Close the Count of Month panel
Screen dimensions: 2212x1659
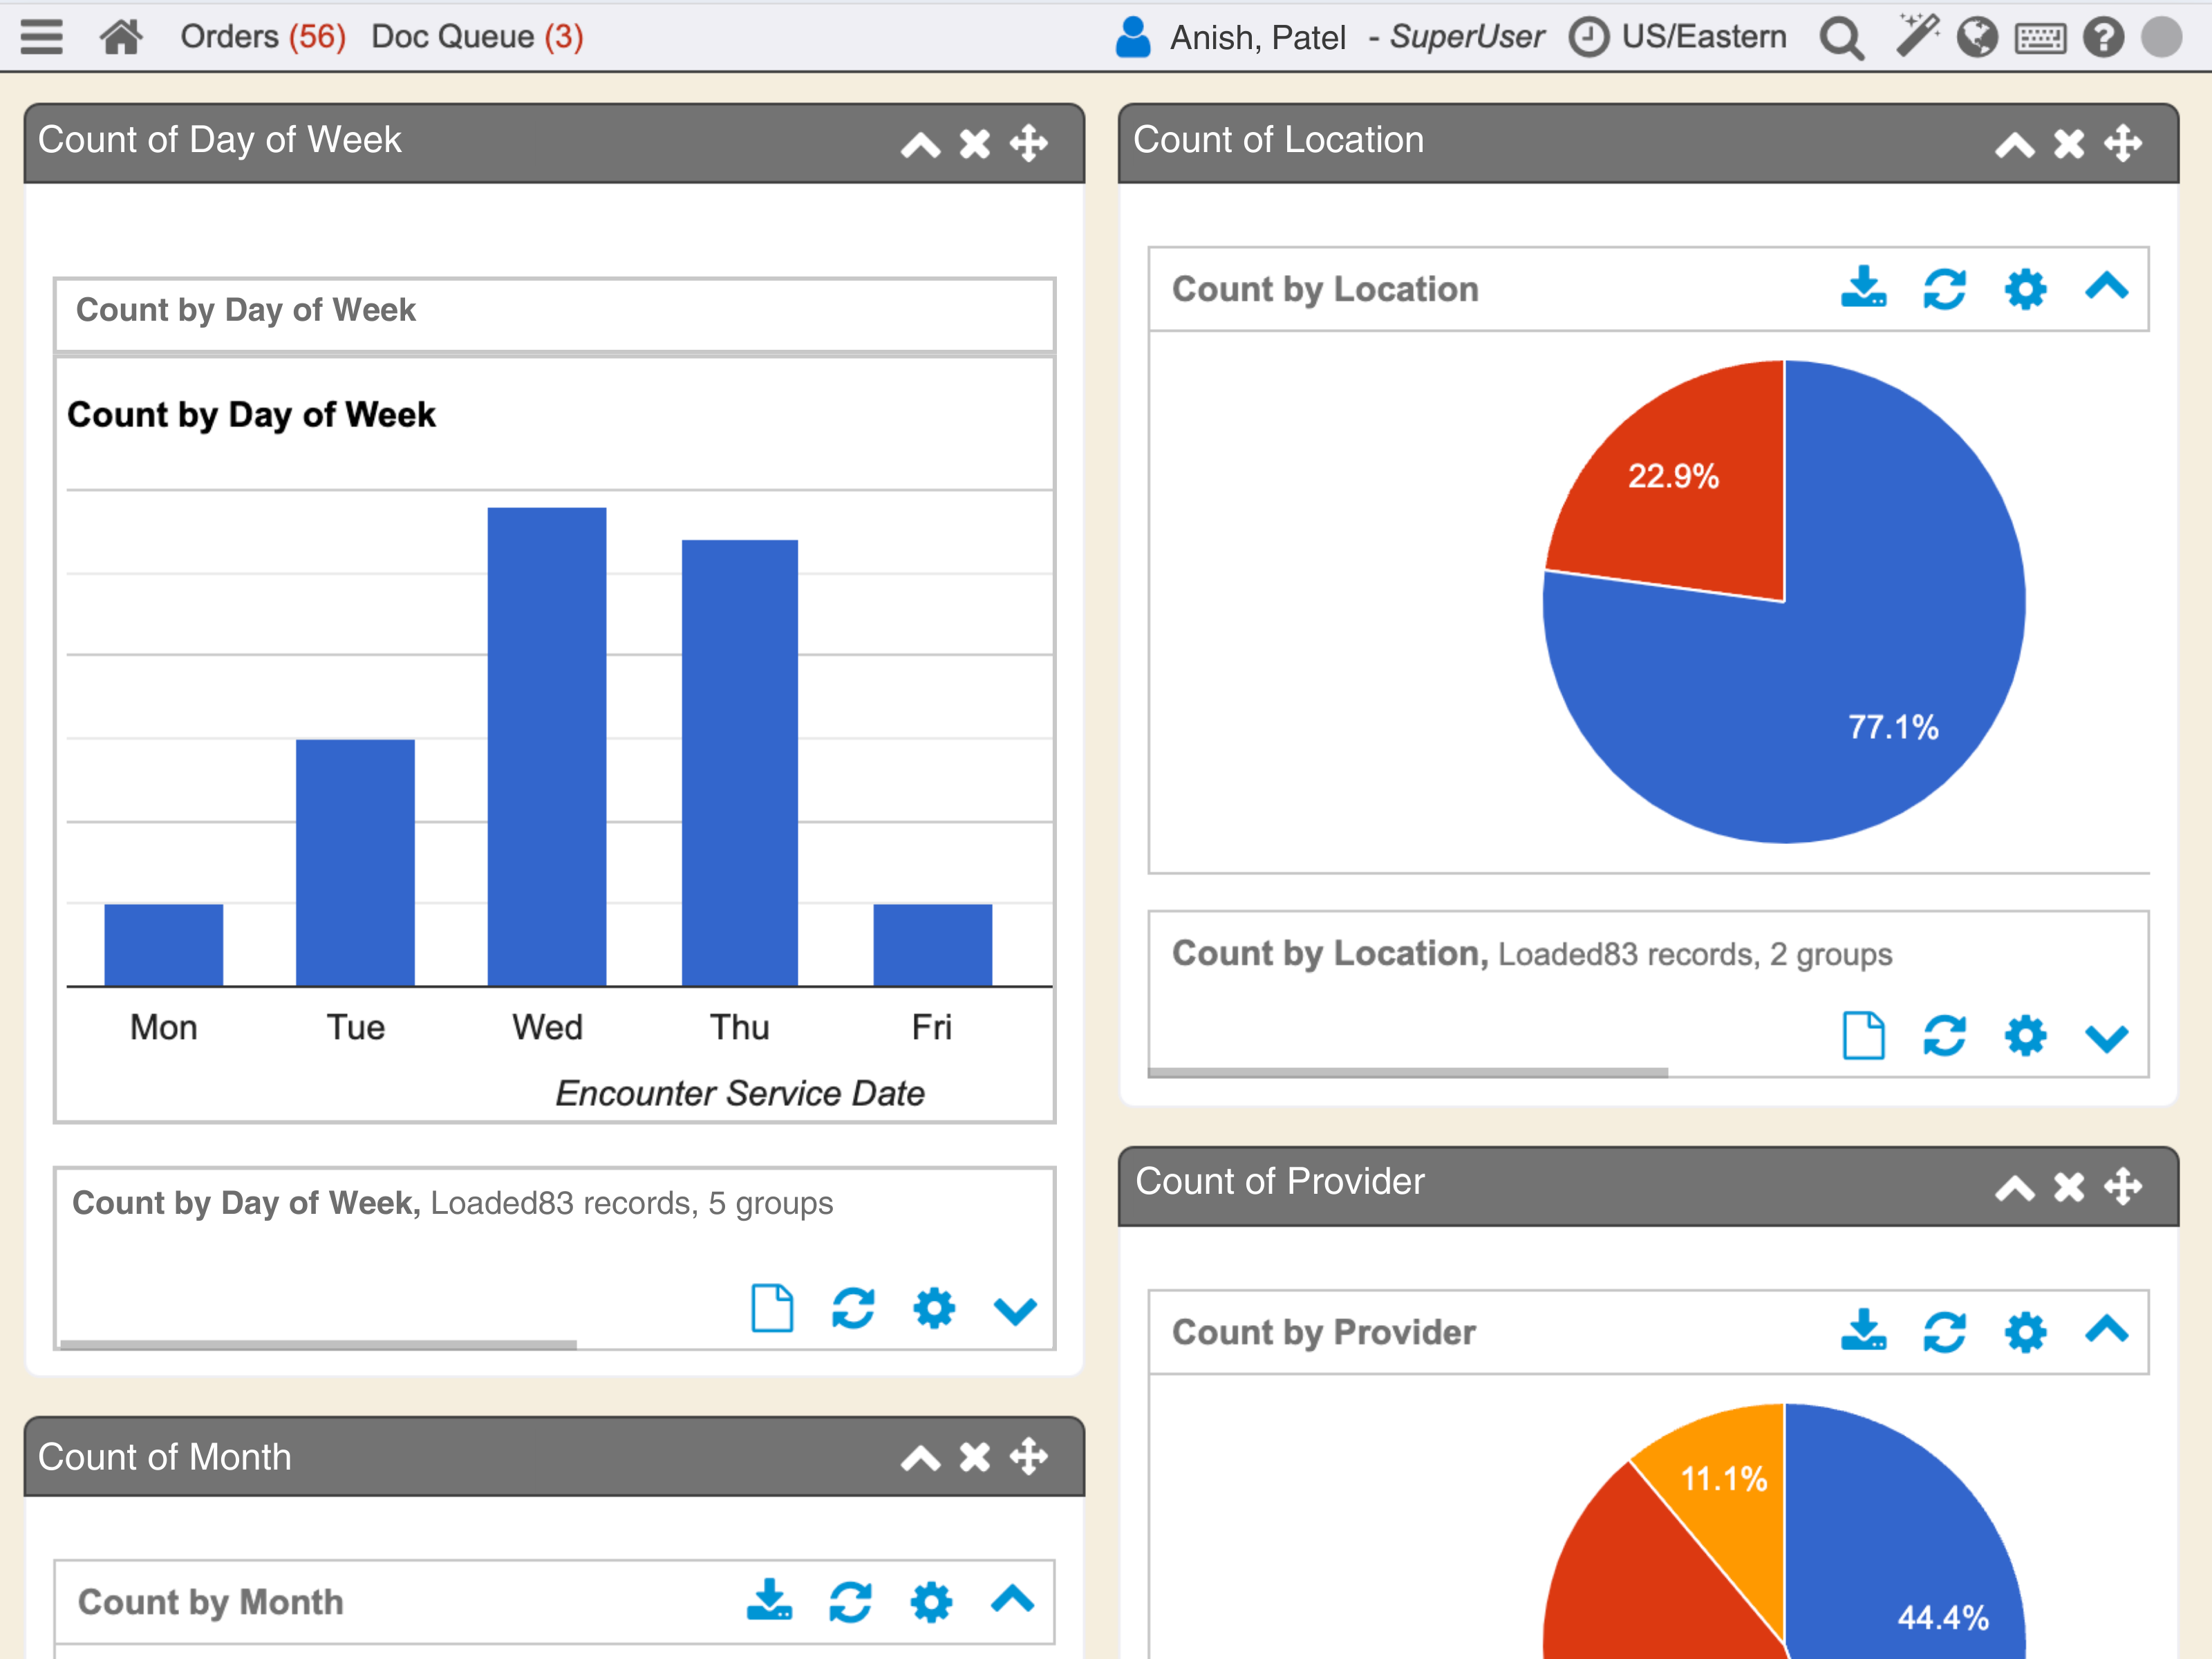[975, 1458]
